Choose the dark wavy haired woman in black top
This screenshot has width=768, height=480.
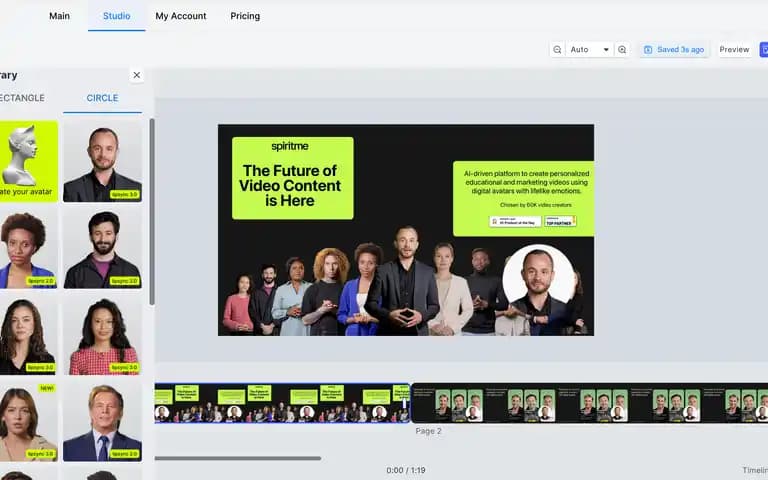(28, 336)
